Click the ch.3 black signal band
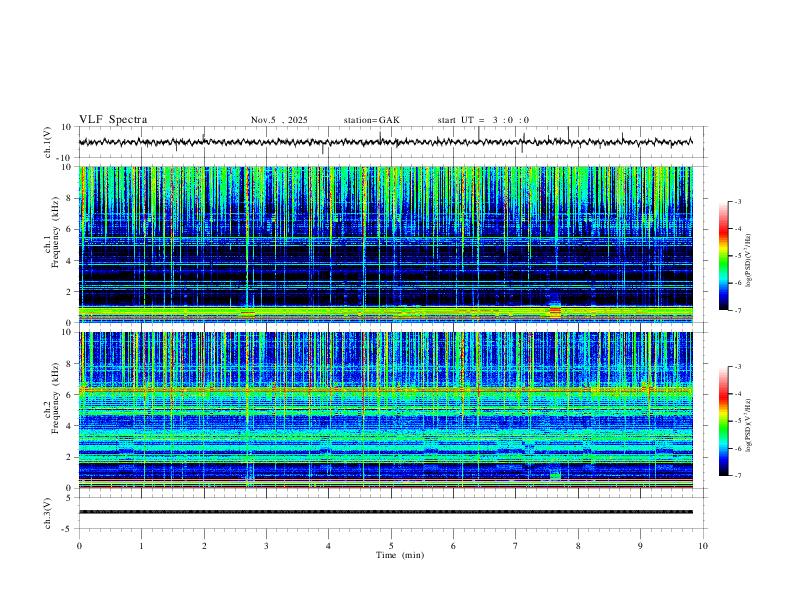This screenshot has width=792, height=612. tap(385, 512)
